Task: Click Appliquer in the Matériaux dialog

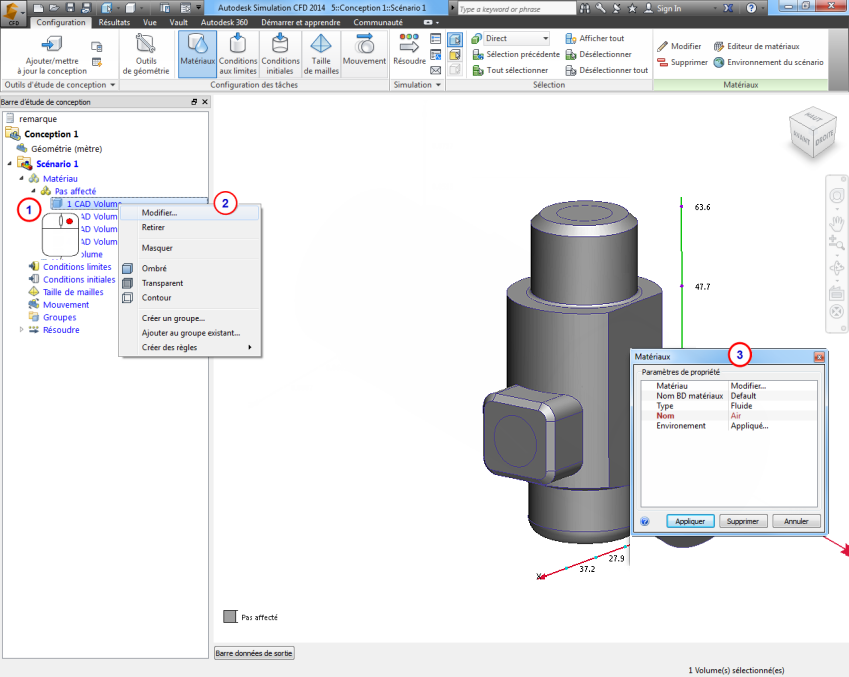Action: click(690, 521)
